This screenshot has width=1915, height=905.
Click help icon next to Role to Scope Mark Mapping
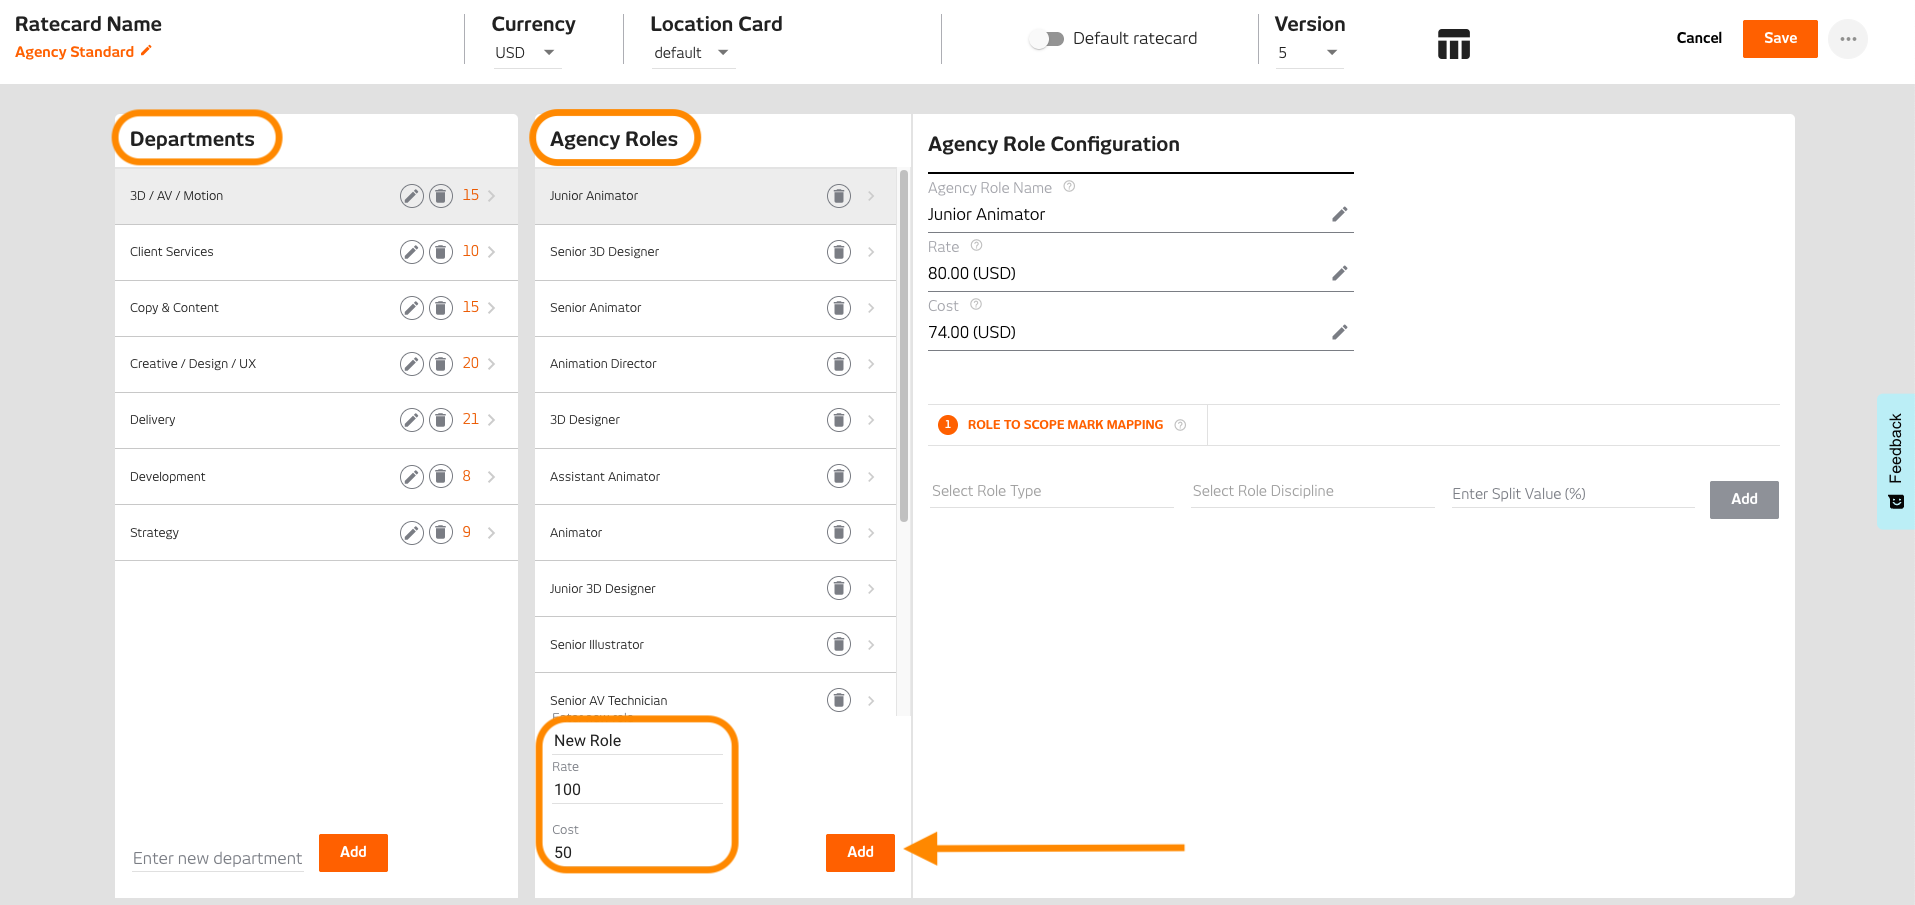[x=1180, y=425]
